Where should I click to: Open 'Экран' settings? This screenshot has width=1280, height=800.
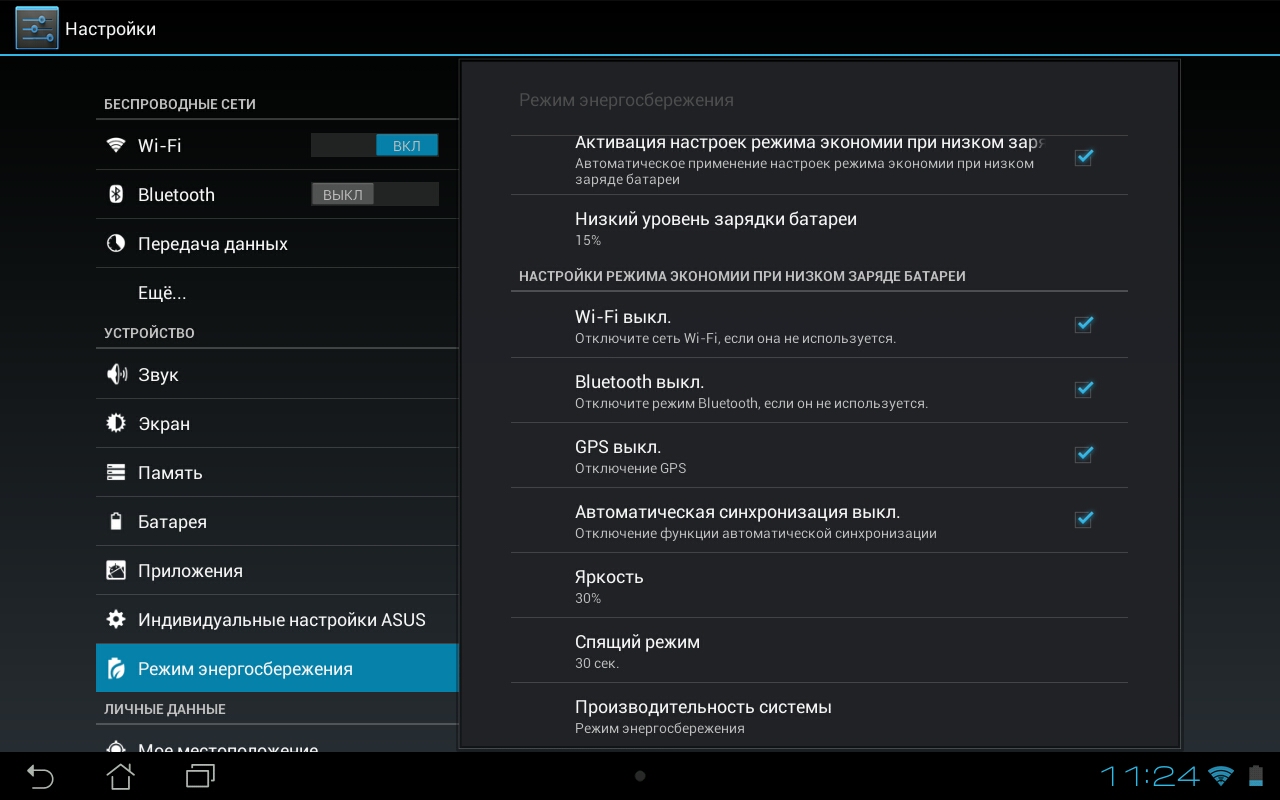click(277, 424)
